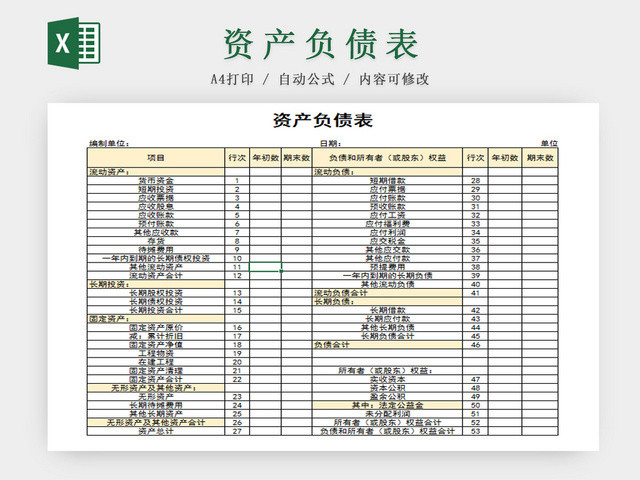Viewport: 640px width, 480px height.
Task: Select the 长期待摊费用 cell
Action: pyautogui.click(x=156, y=405)
